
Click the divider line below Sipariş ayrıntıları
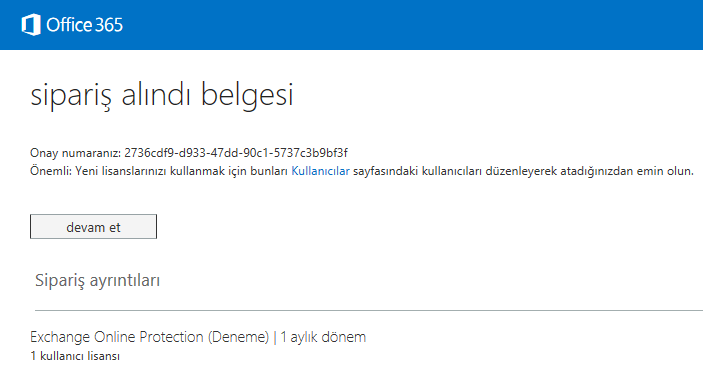click(x=369, y=310)
